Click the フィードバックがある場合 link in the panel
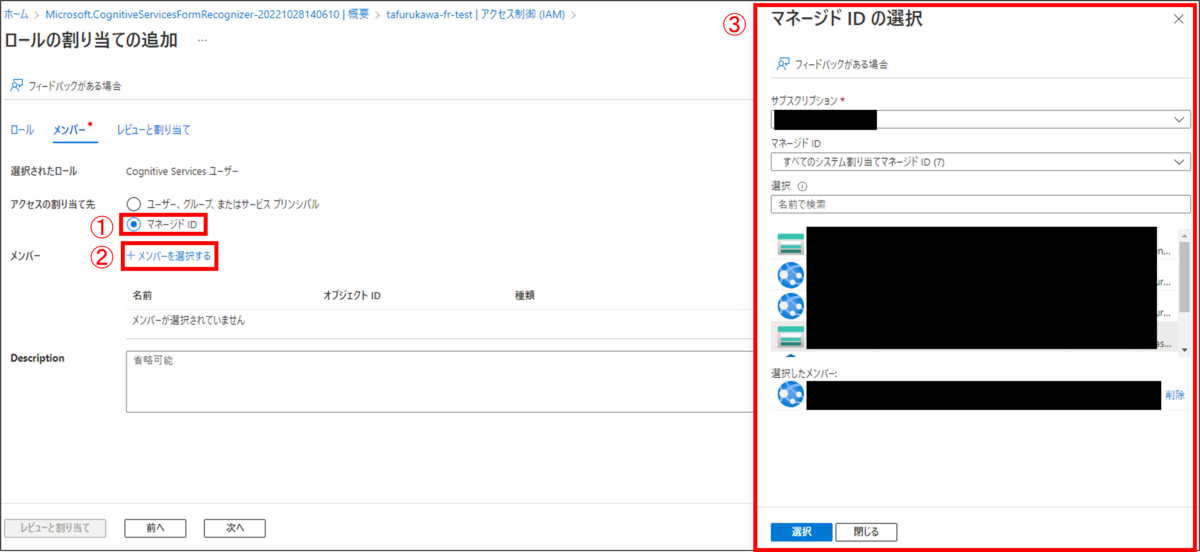 [841, 64]
